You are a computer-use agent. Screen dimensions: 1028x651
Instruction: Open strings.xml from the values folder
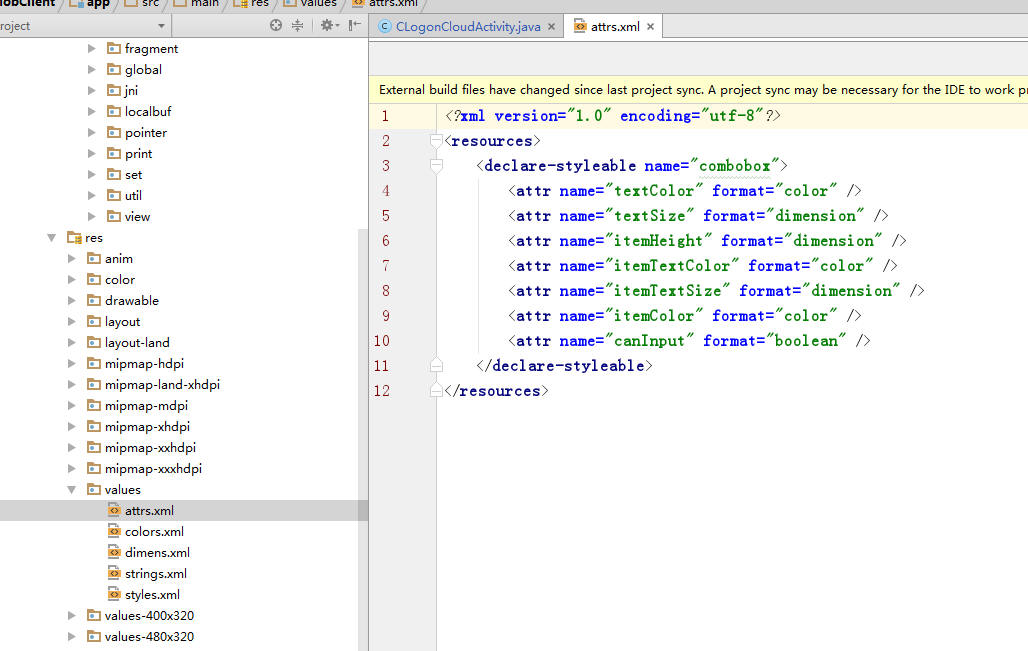pyautogui.click(x=155, y=573)
